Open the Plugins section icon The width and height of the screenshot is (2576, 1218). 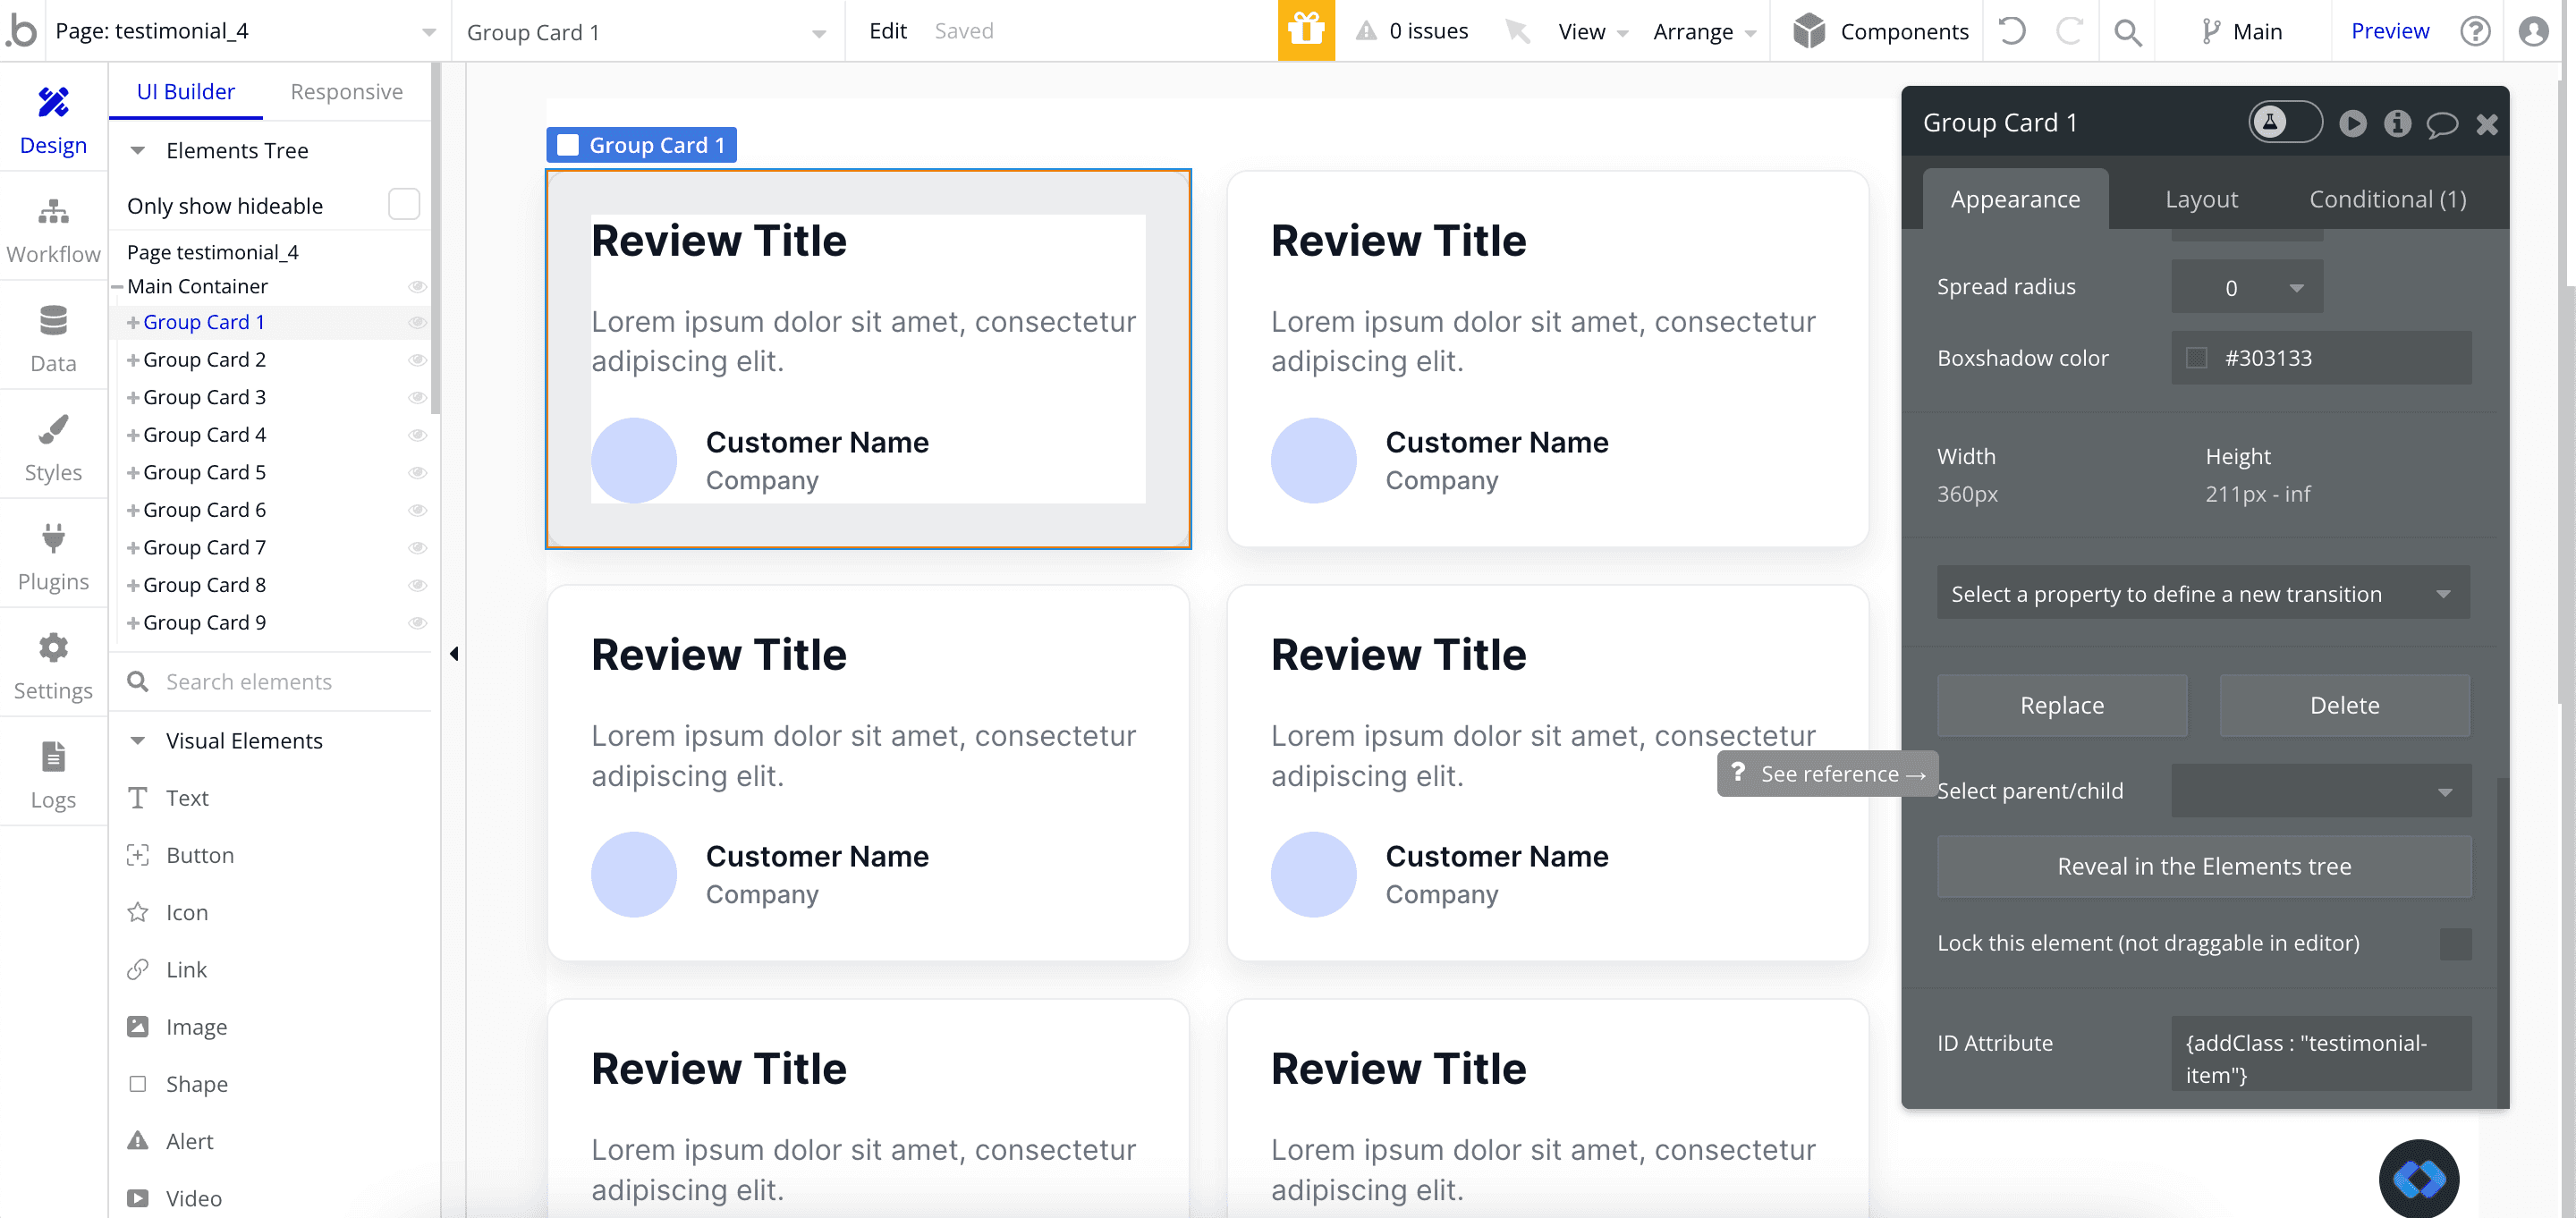(53, 539)
